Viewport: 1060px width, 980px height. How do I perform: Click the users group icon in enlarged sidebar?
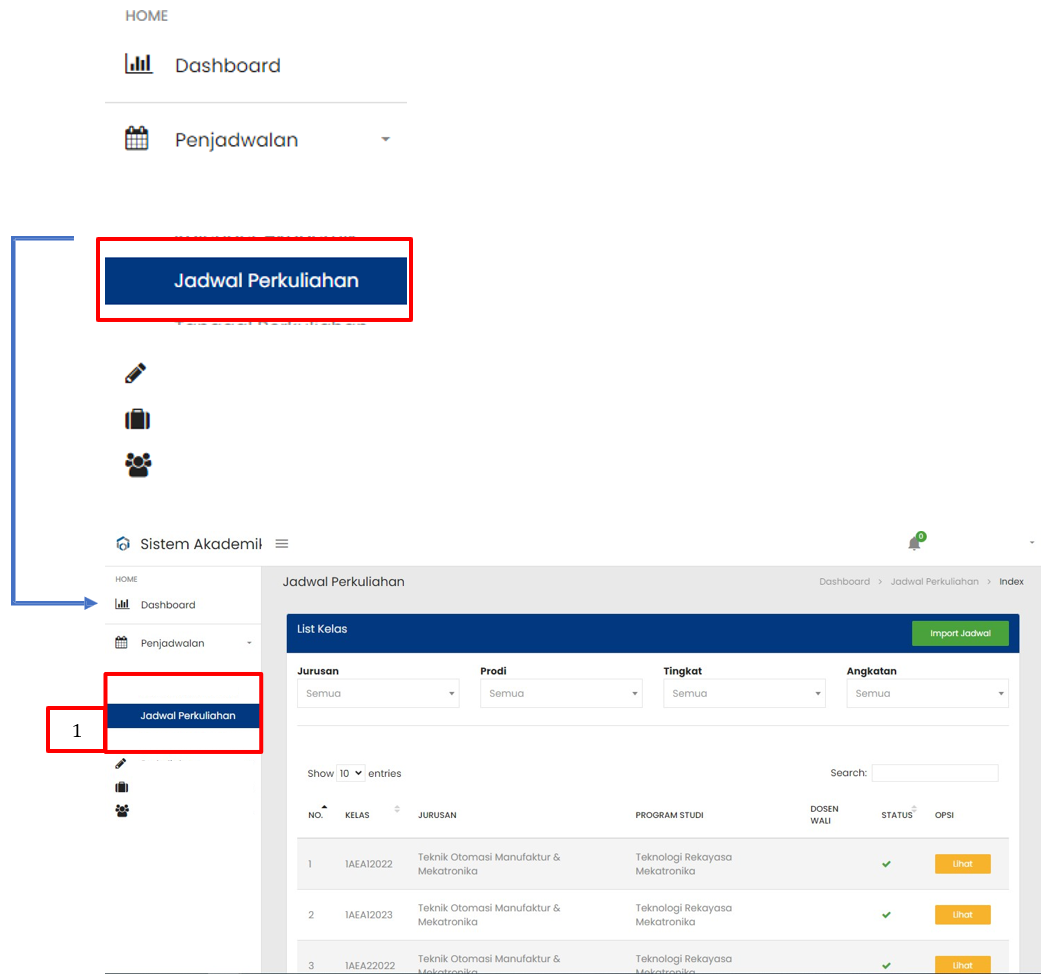coord(138,465)
